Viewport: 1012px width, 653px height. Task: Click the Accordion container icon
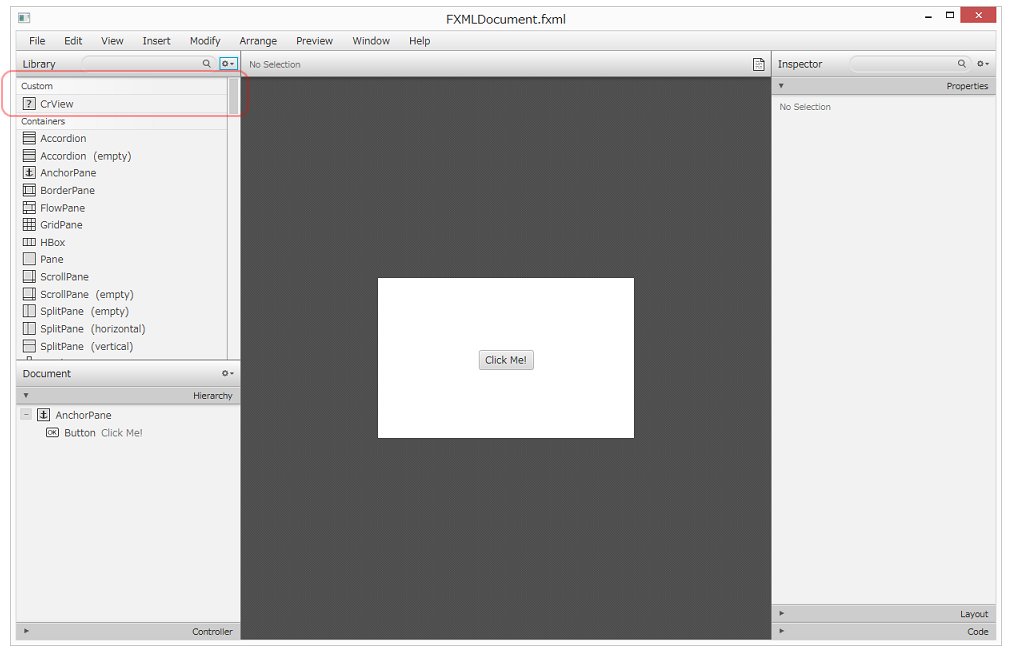tap(29, 139)
